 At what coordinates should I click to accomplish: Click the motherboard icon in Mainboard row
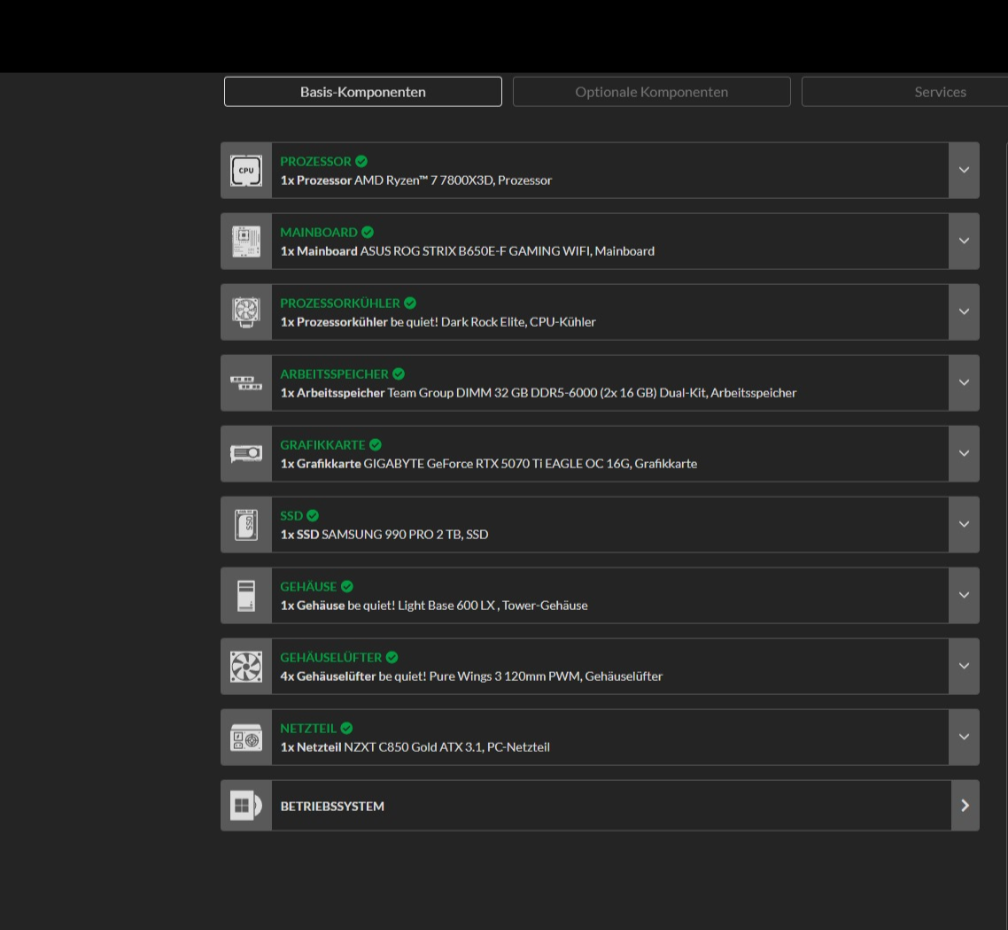246,242
